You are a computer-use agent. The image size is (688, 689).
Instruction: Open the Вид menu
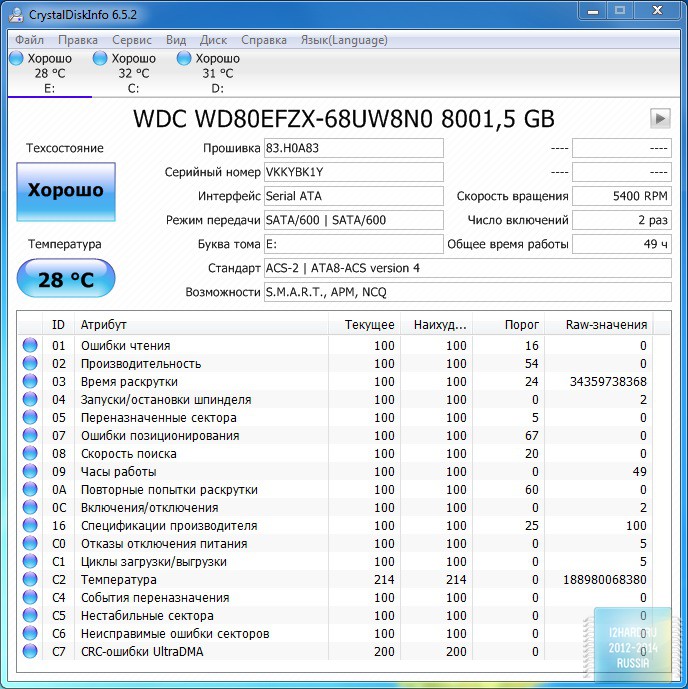click(x=176, y=40)
